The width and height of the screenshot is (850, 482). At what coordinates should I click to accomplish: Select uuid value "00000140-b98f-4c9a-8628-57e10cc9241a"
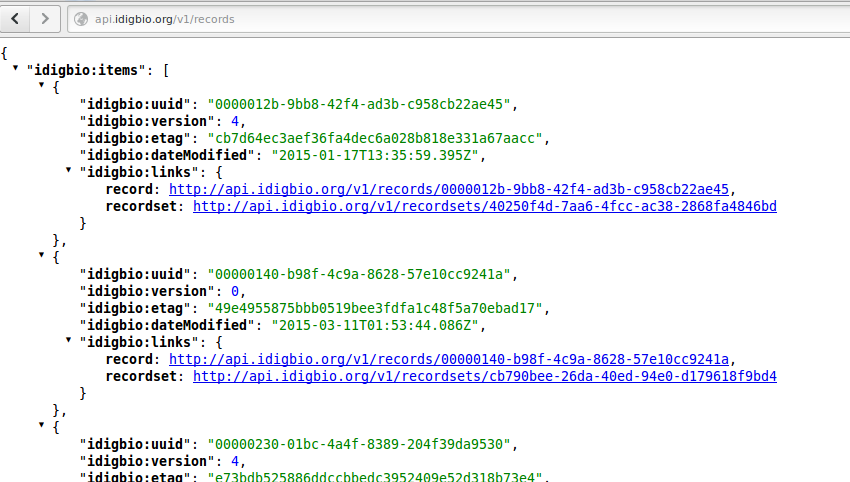click(x=359, y=274)
